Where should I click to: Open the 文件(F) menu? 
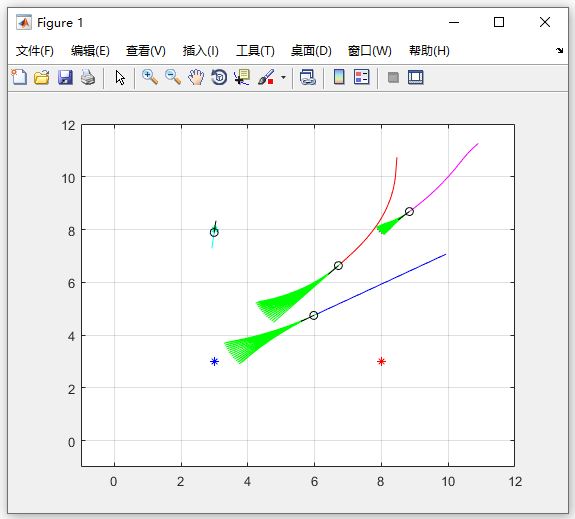point(35,51)
